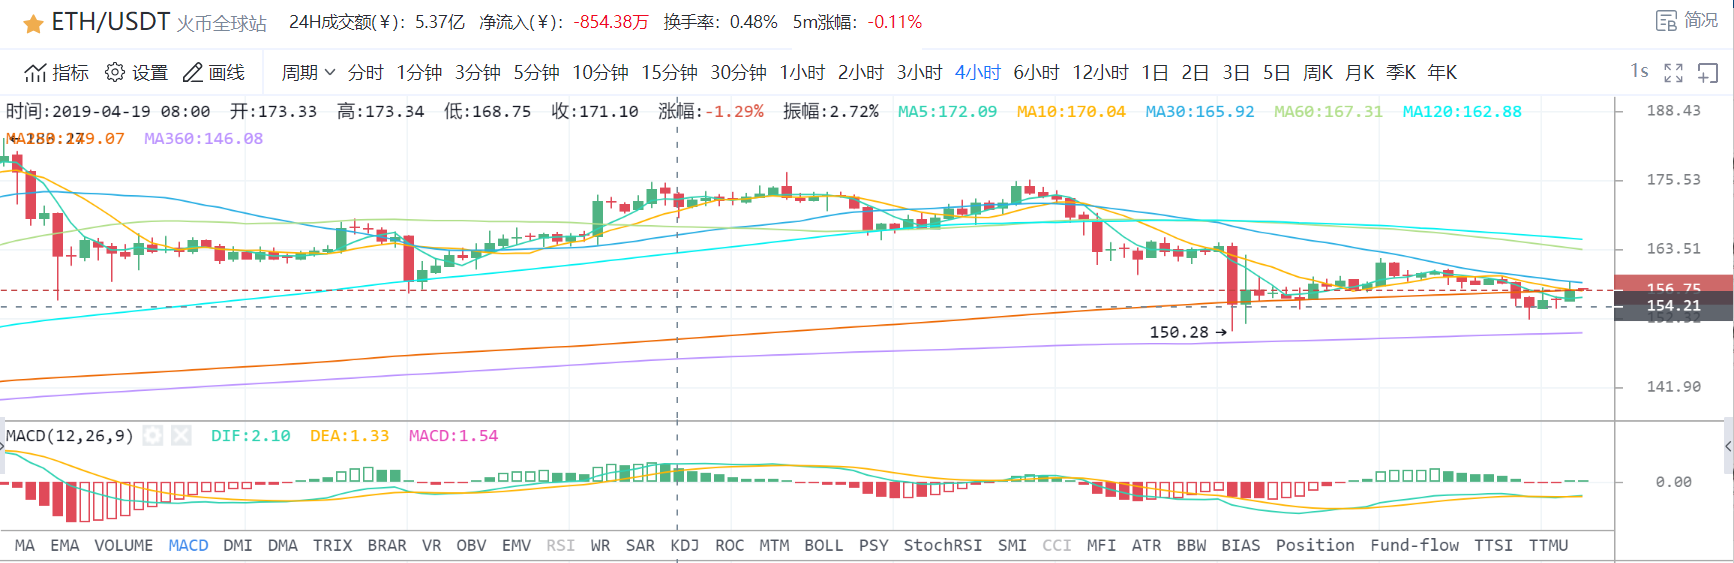This screenshot has width=1734, height=563.
Task: Enable the BIAS indicator
Action: [x=1241, y=545]
